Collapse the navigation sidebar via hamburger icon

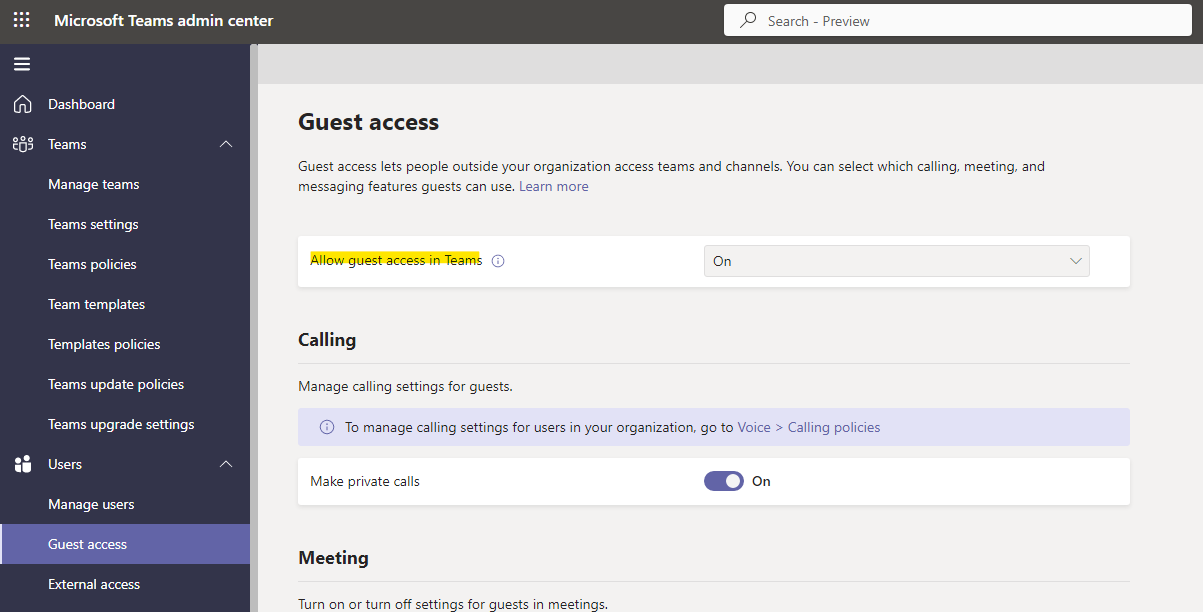[21, 63]
